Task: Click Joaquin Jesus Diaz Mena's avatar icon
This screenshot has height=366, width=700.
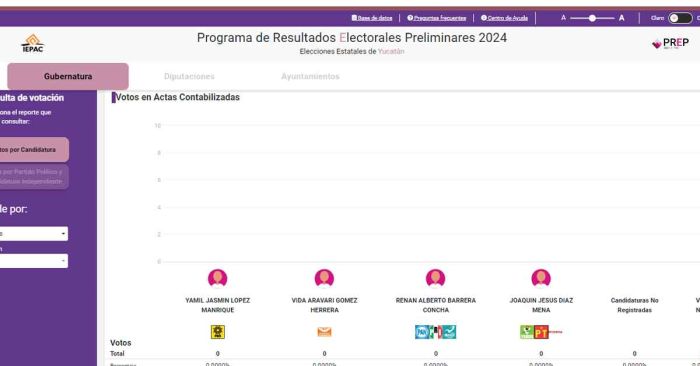Action: point(541,279)
